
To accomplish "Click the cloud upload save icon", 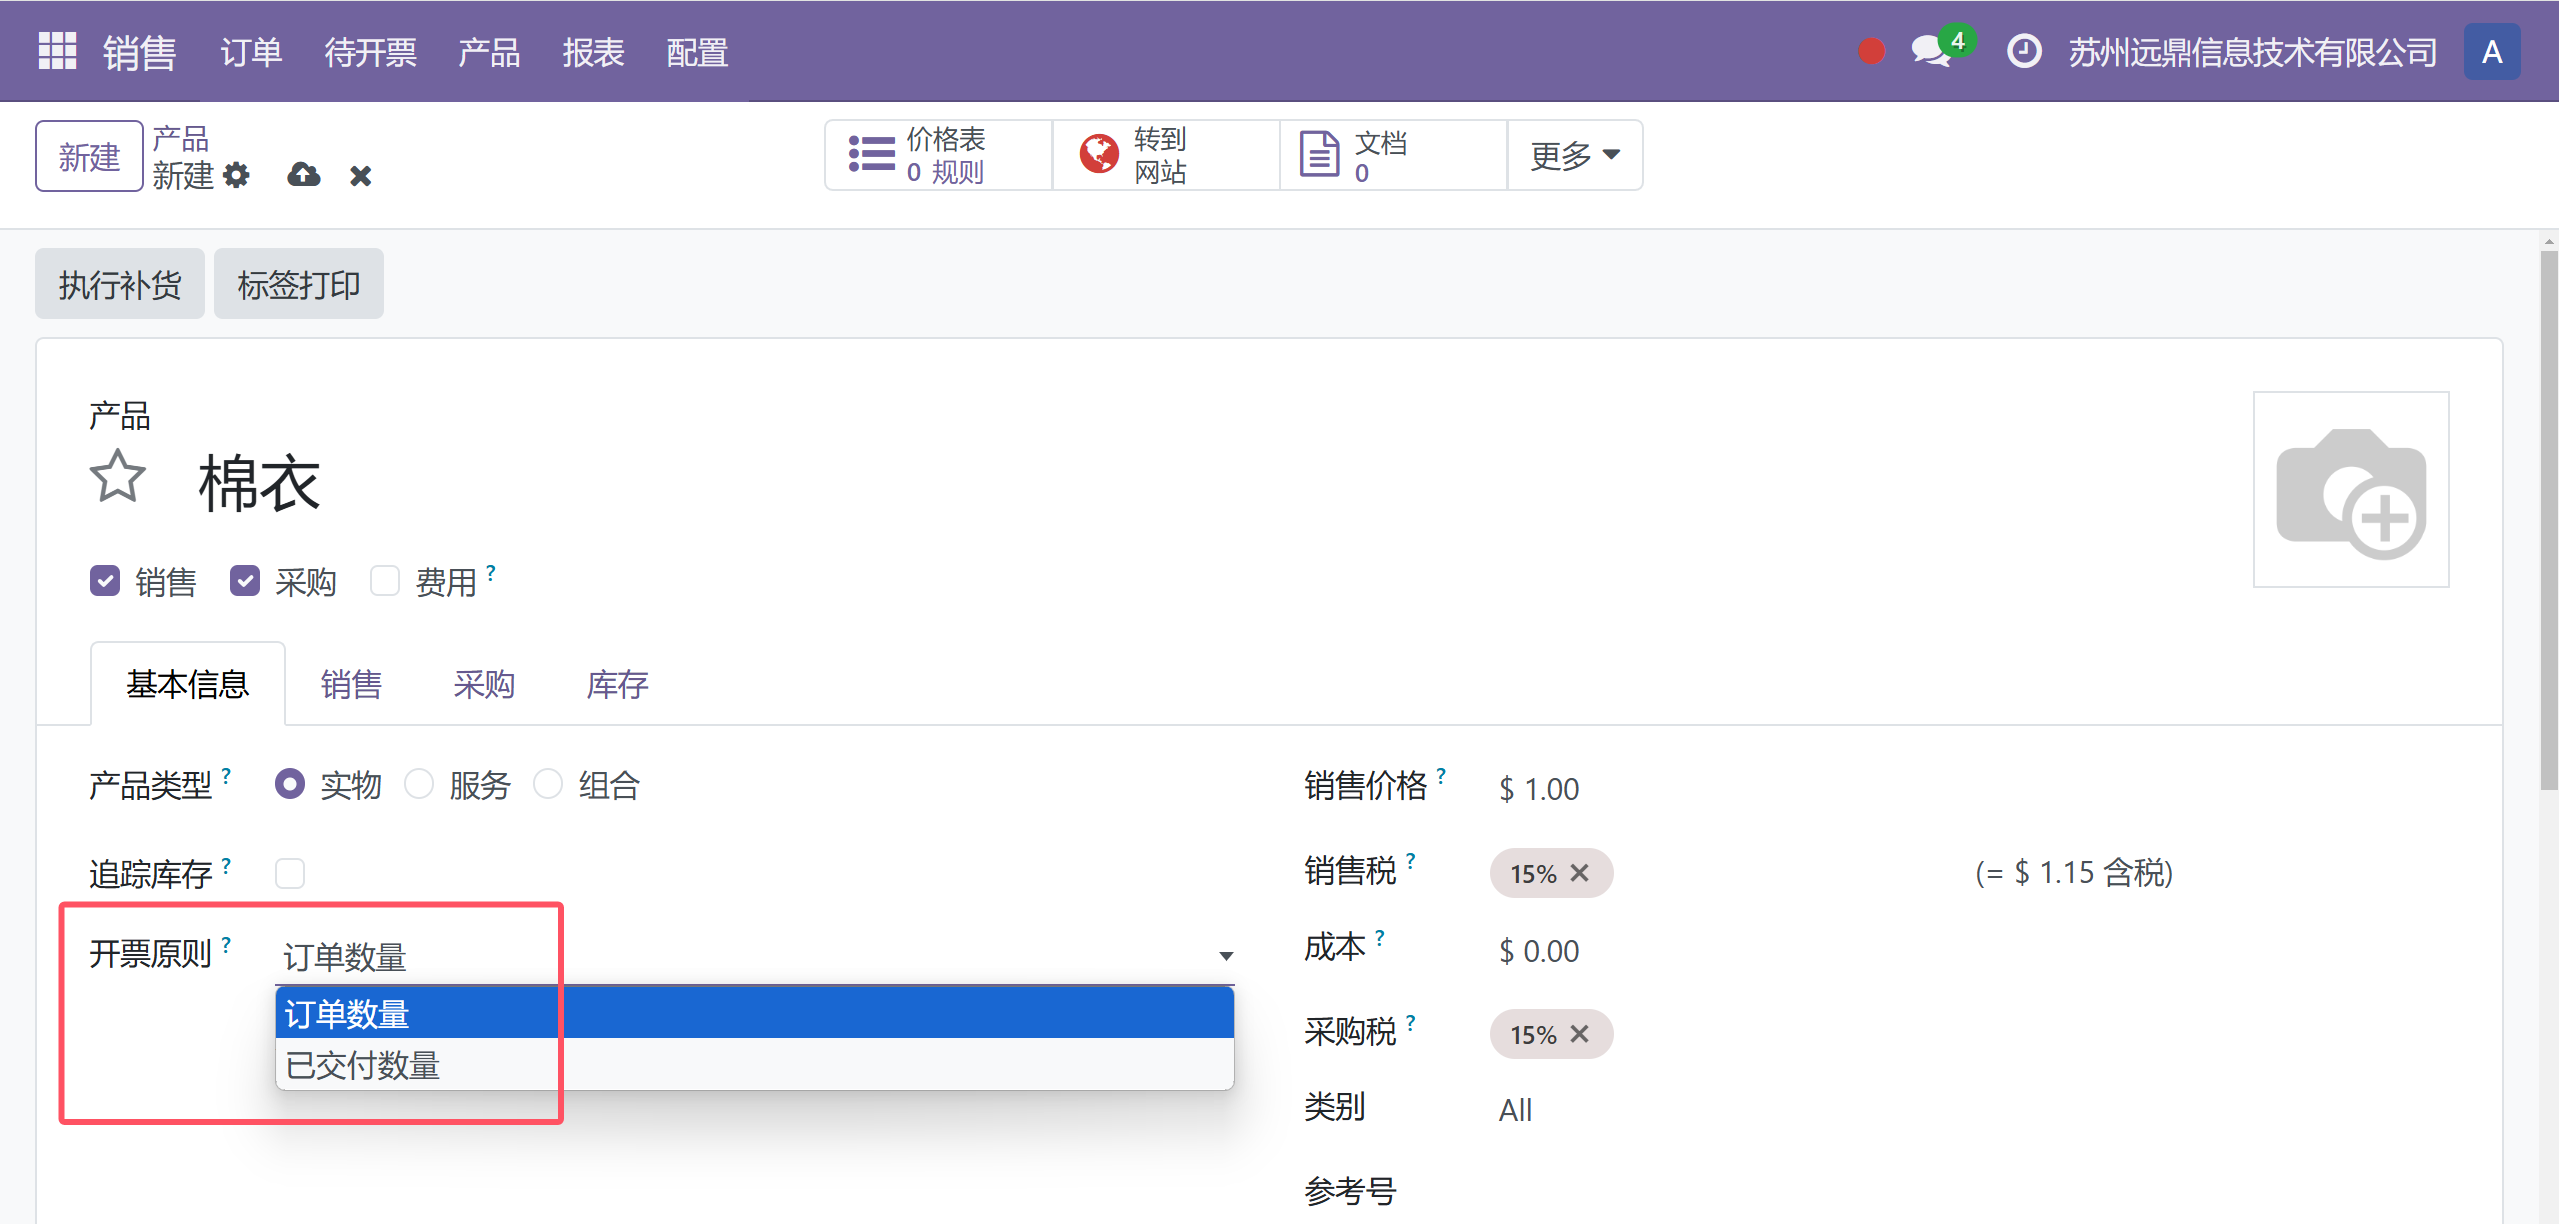I will (303, 176).
